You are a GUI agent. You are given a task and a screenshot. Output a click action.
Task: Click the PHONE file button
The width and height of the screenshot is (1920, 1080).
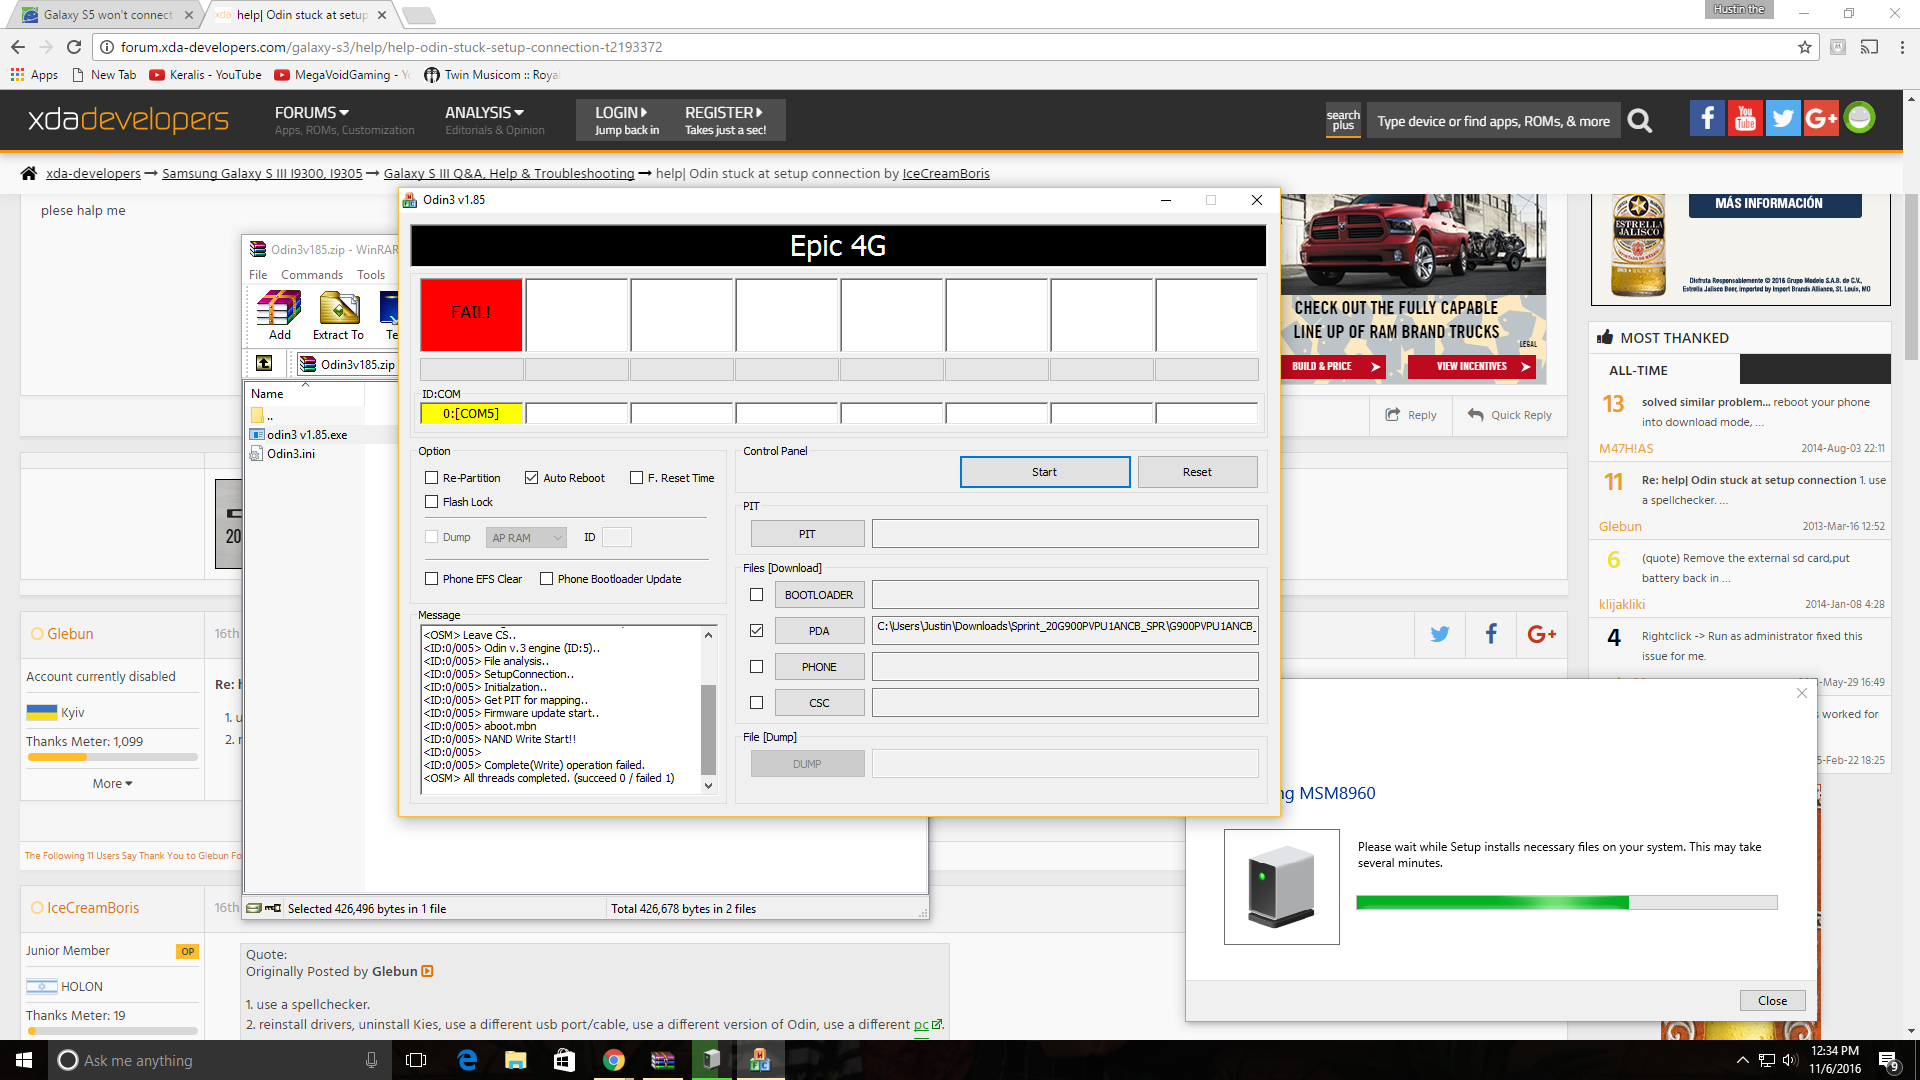(819, 667)
